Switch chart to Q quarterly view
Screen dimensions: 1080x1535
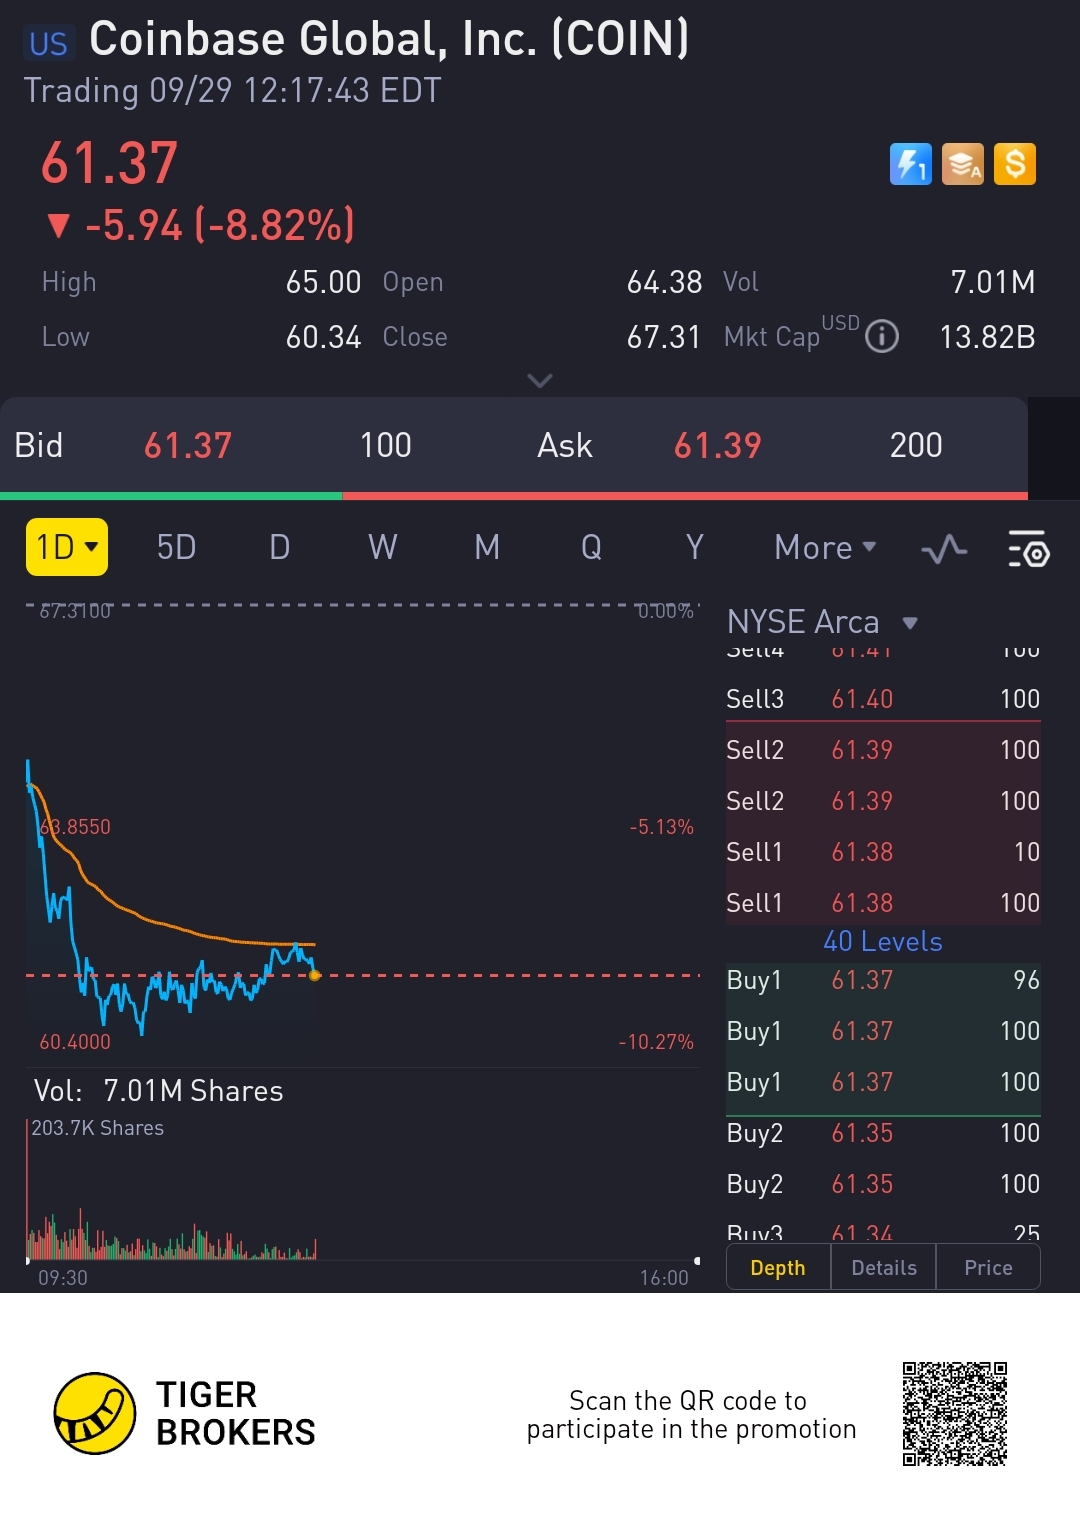591,548
